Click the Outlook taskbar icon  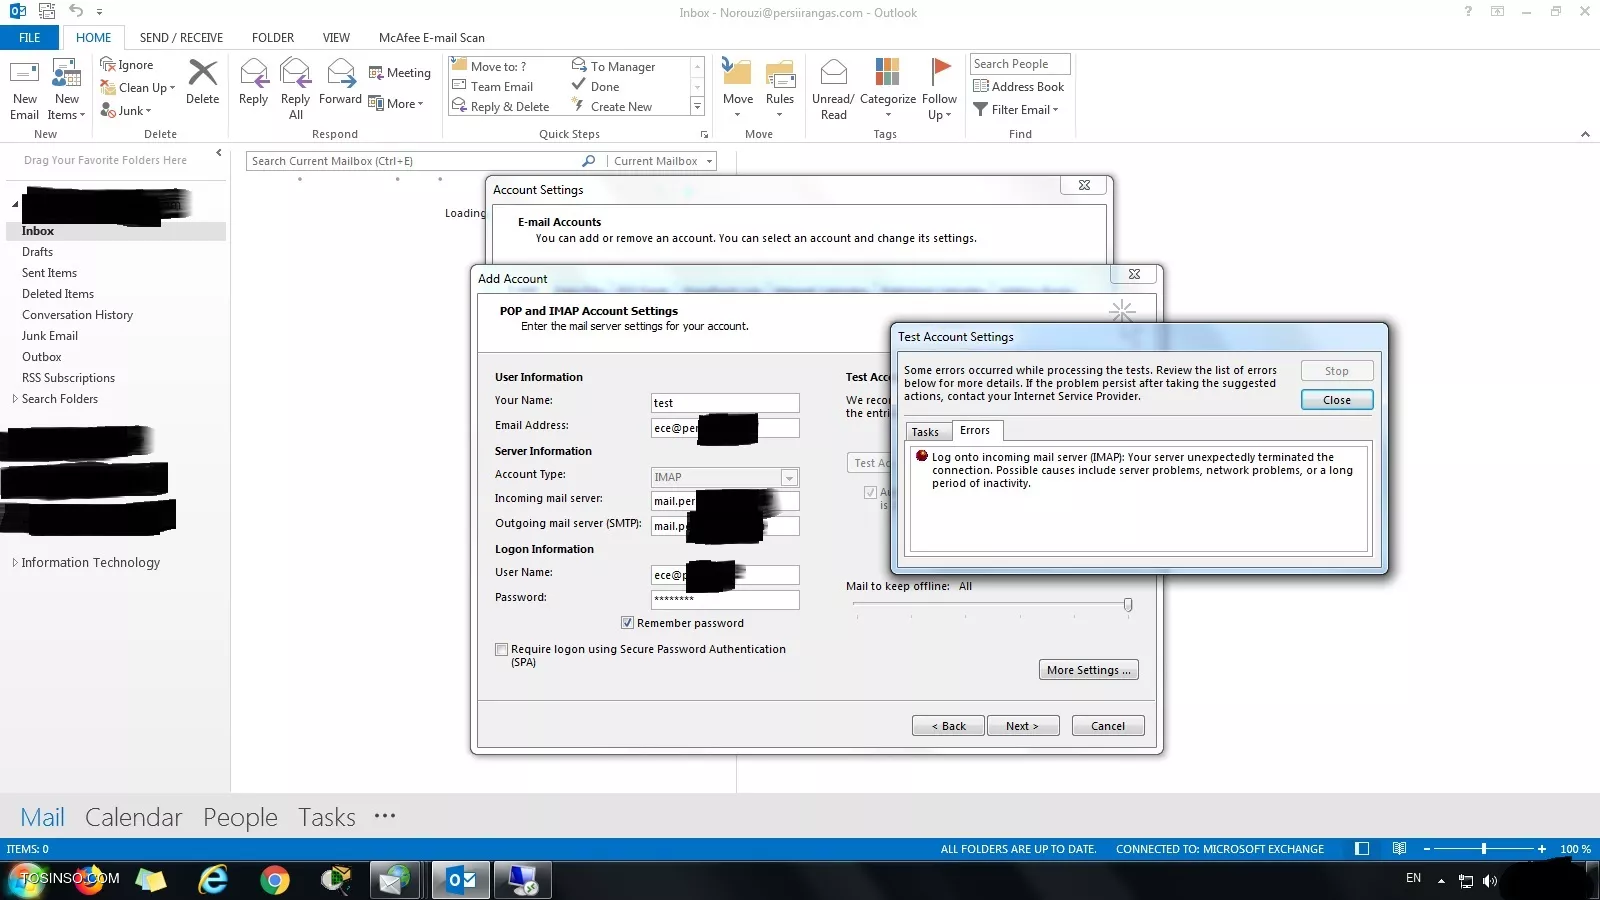click(461, 880)
